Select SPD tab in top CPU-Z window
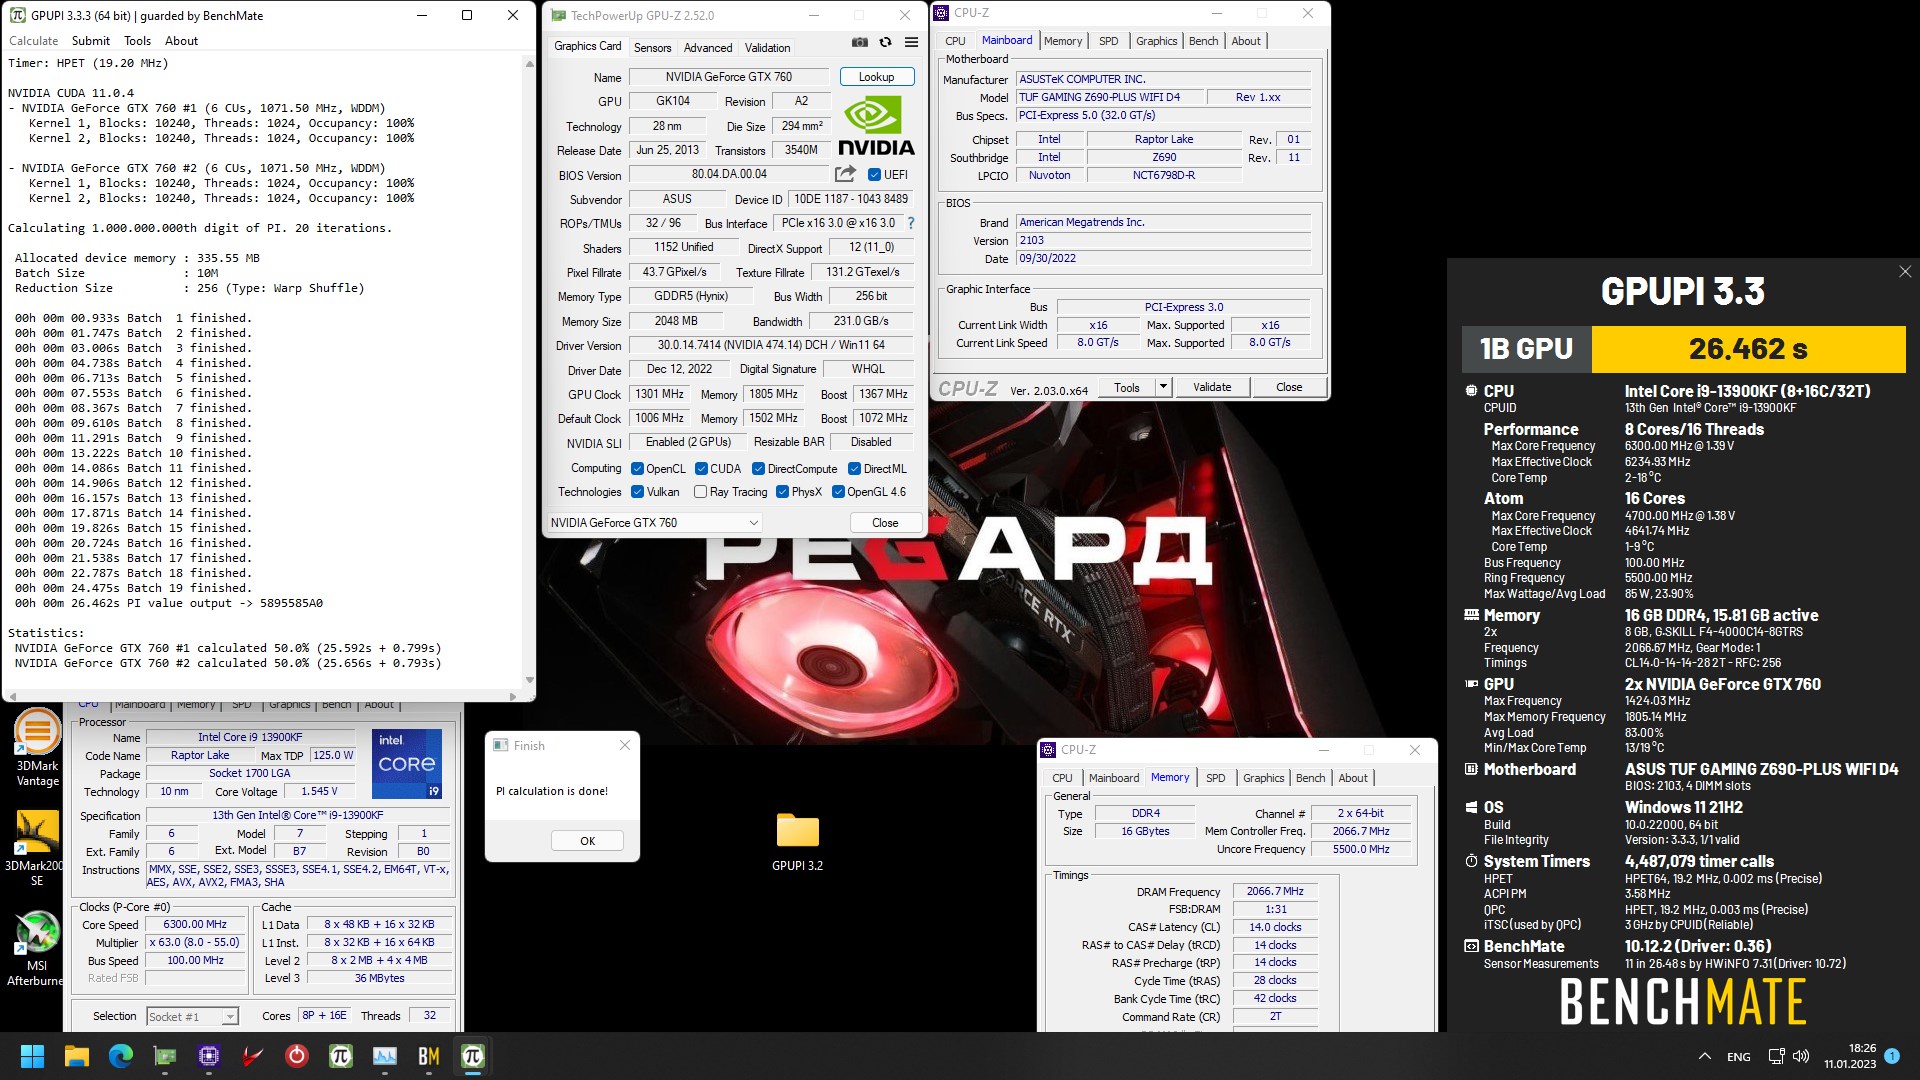This screenshot has height=1080, width=1920. pos(1108,41)
